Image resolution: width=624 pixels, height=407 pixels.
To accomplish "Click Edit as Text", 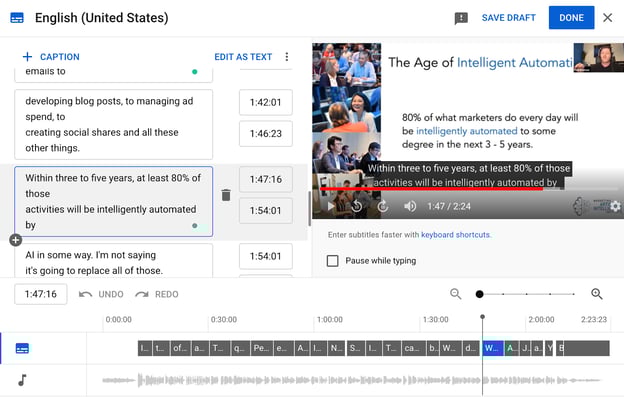I will click(243, 57).
